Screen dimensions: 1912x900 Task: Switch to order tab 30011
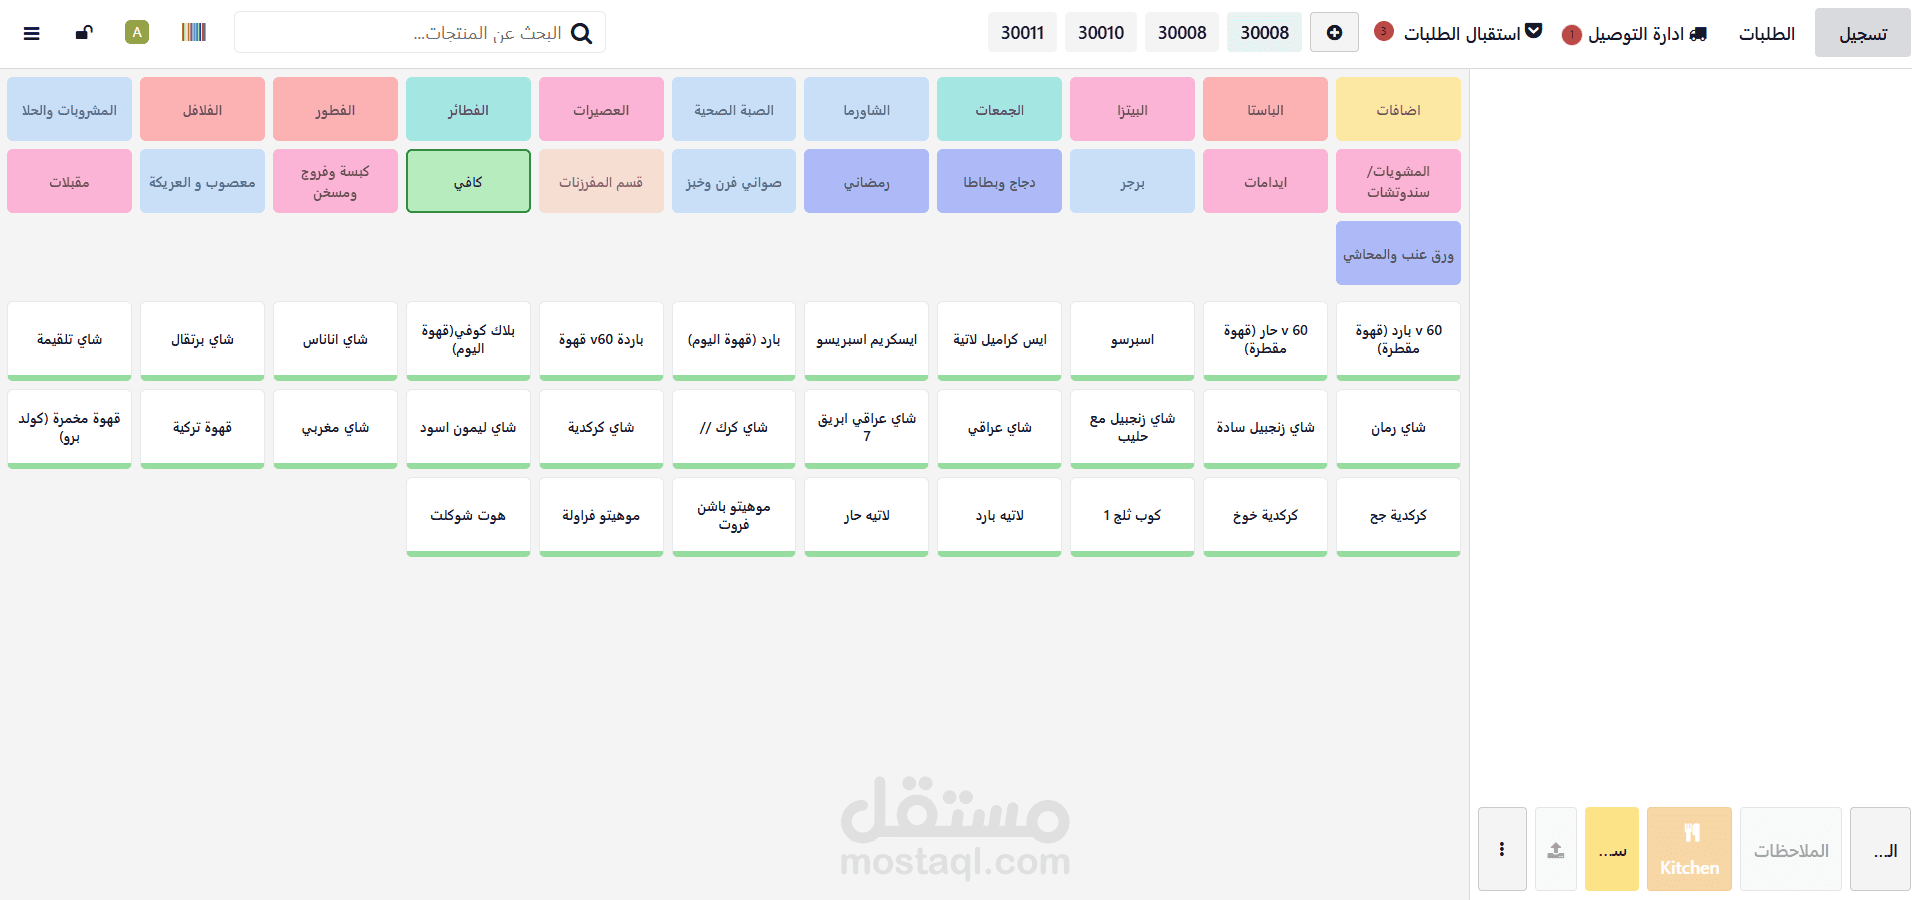pos(1022,32)
